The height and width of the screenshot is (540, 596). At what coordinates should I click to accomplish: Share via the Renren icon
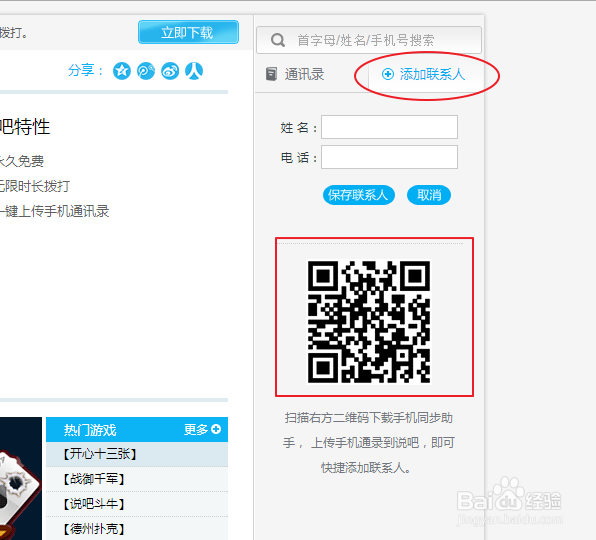(x=194, y=71)
